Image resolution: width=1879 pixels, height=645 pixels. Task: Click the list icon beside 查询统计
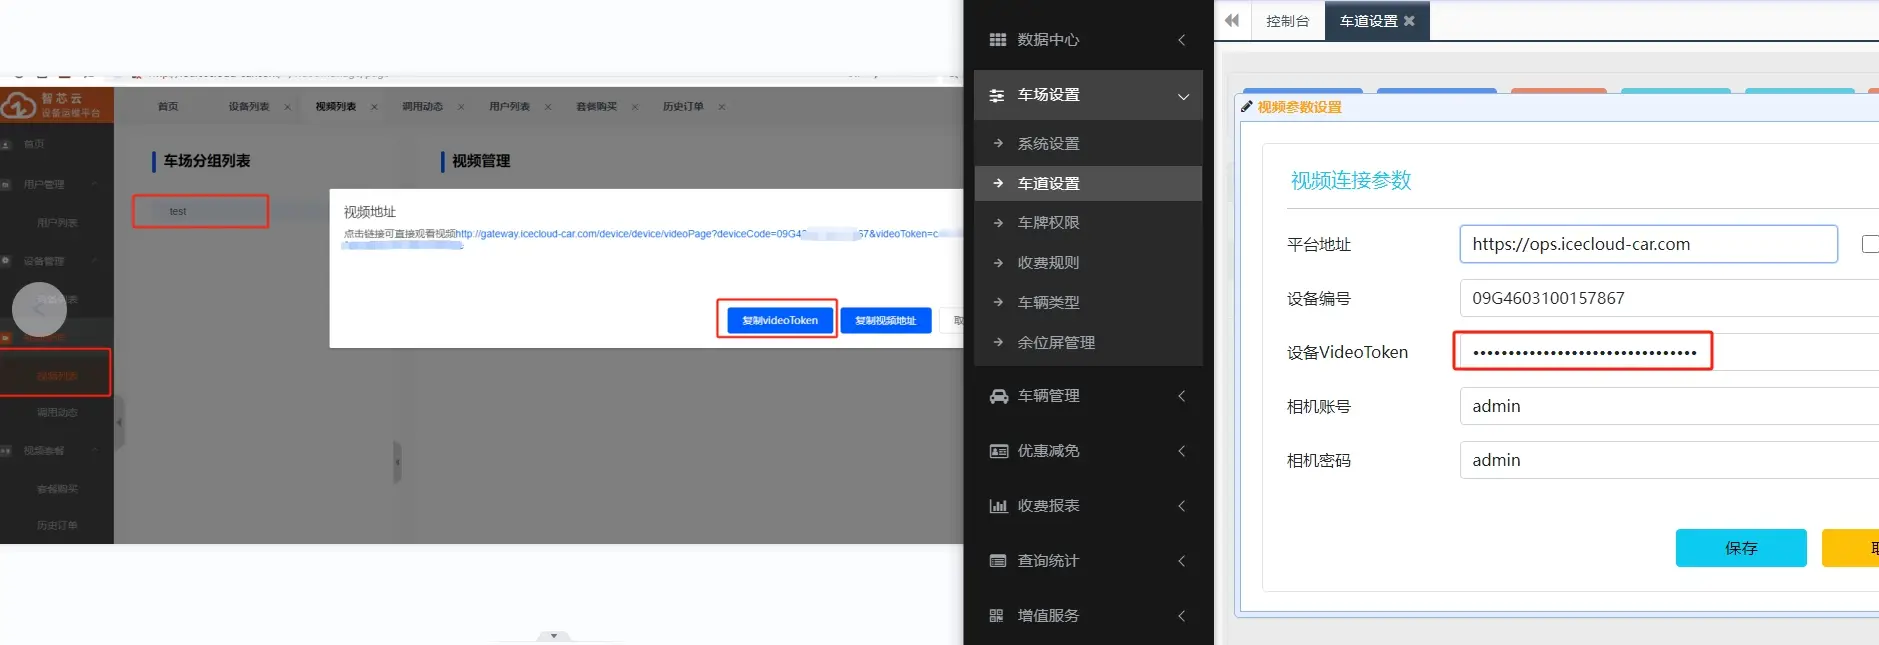point(998,561)
